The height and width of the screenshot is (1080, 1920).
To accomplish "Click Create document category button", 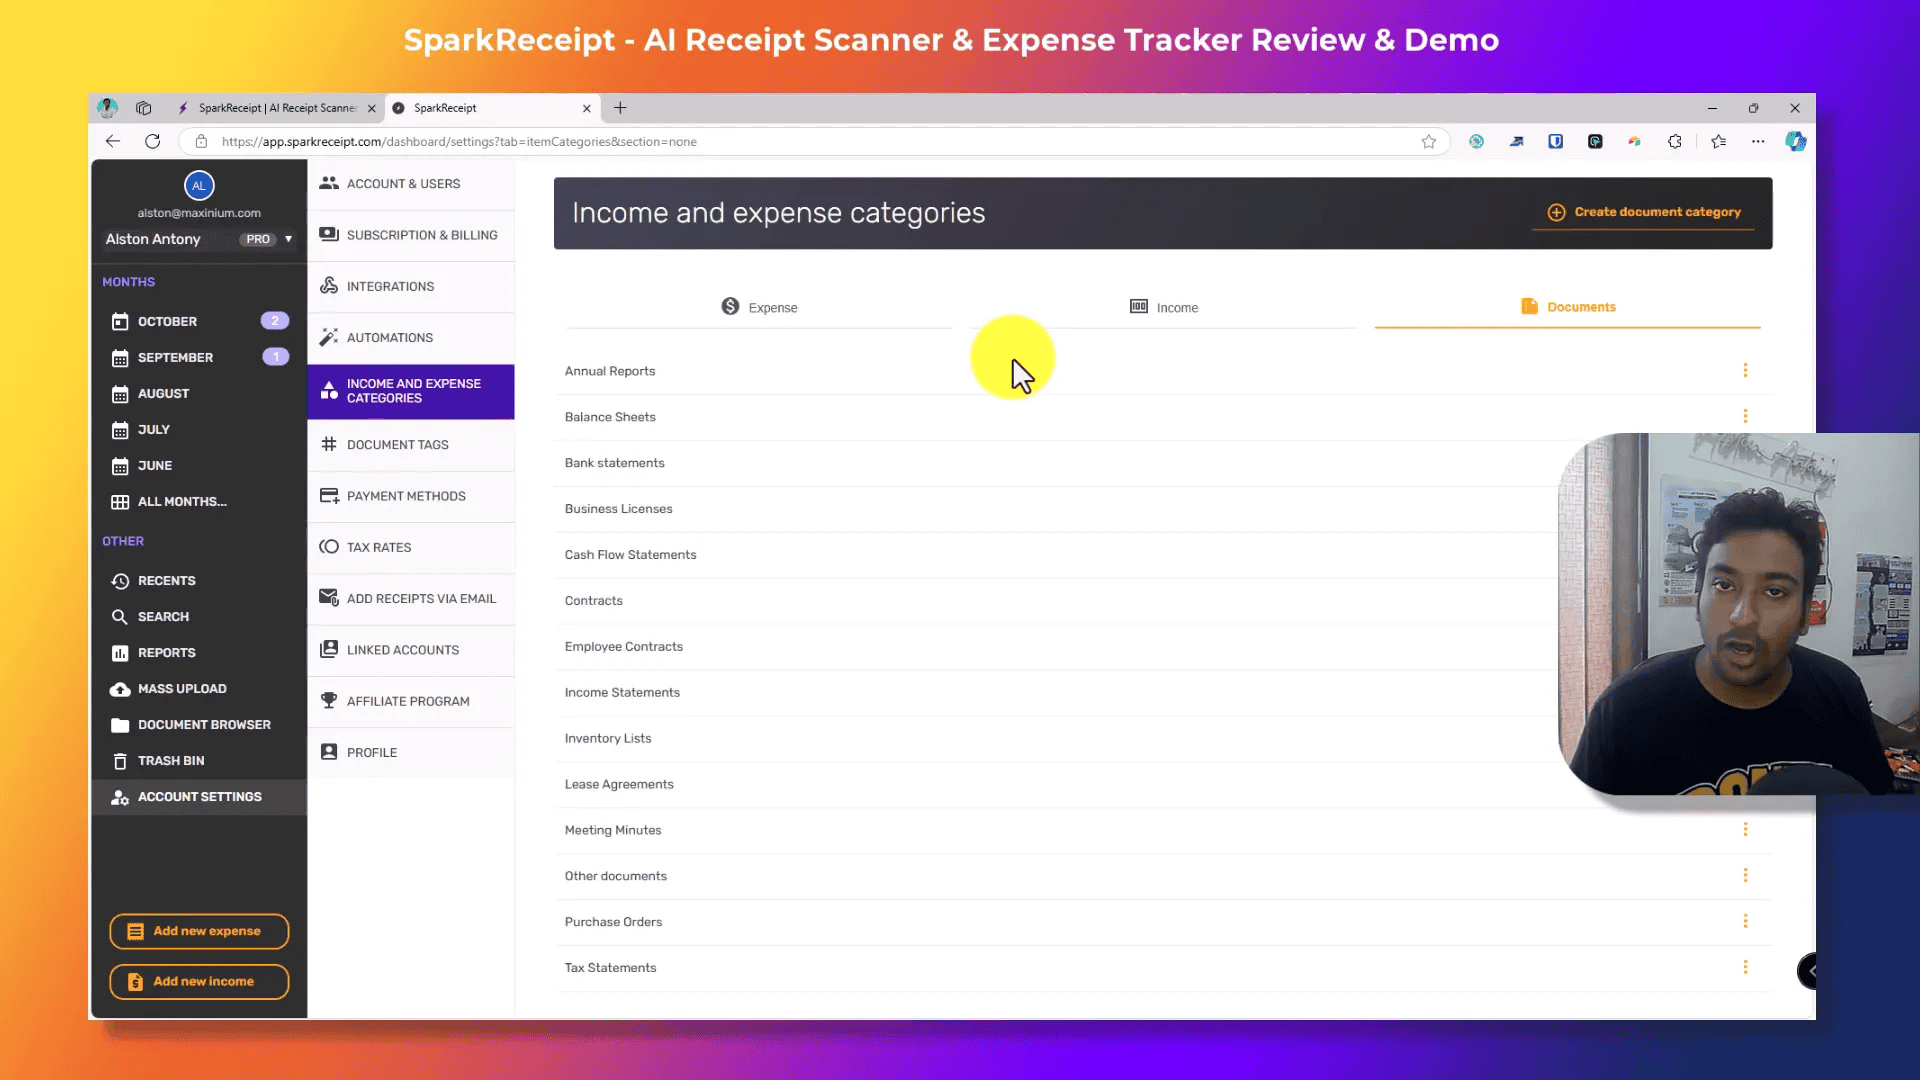I will [1643, 212].
